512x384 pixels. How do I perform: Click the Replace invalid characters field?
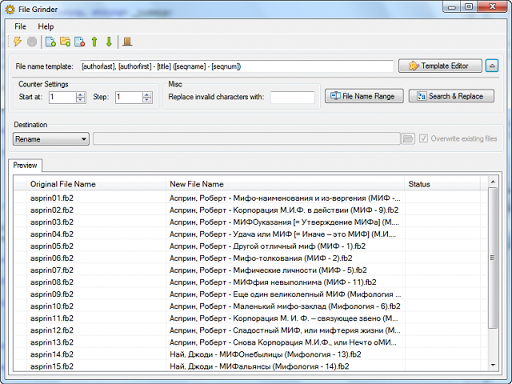coord(292,97)
